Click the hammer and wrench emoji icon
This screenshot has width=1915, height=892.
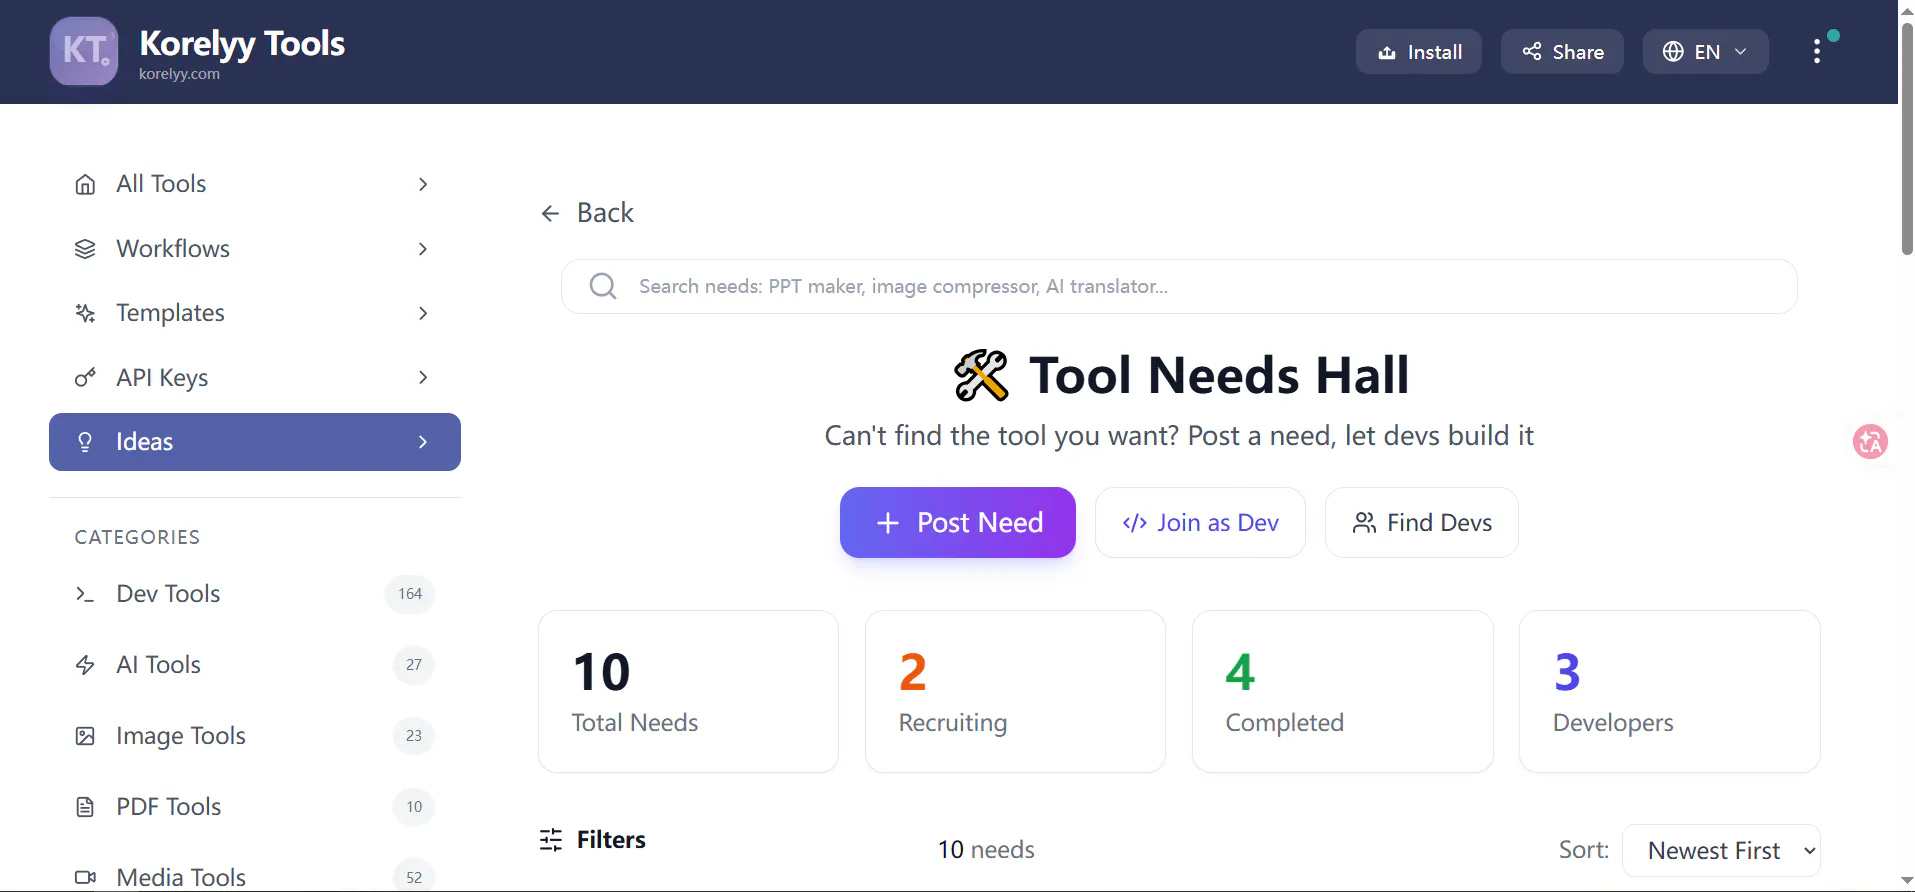point(981,376)
